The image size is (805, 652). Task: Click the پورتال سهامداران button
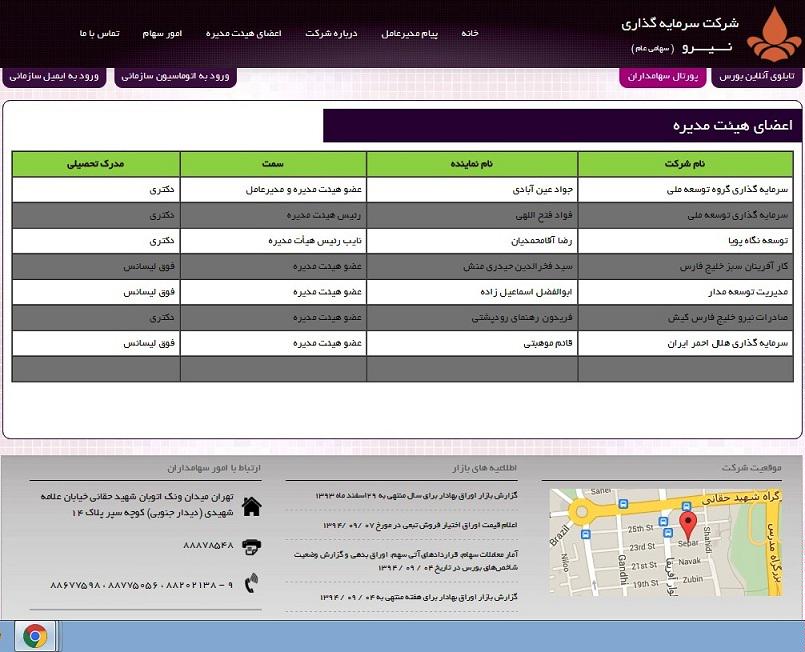coord(663,76)
